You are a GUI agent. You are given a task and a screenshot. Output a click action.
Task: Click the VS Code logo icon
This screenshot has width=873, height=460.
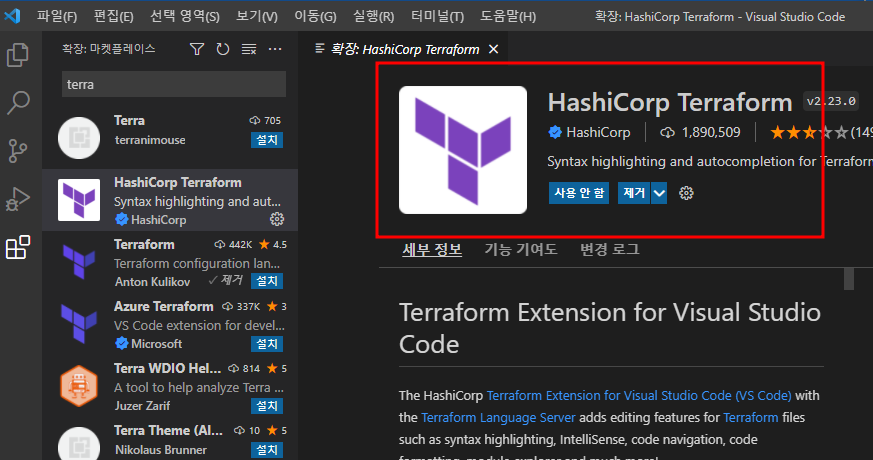pyautogui.click(x=12, y=16)
